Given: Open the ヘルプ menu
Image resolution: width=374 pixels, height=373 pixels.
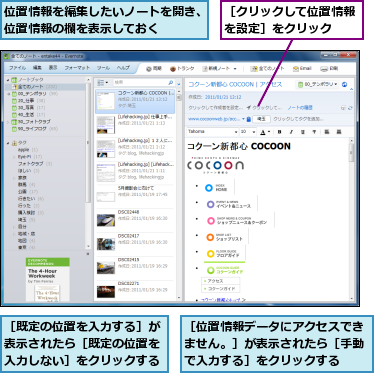Looking at the screenshot, I should click(x=123, y=68).
